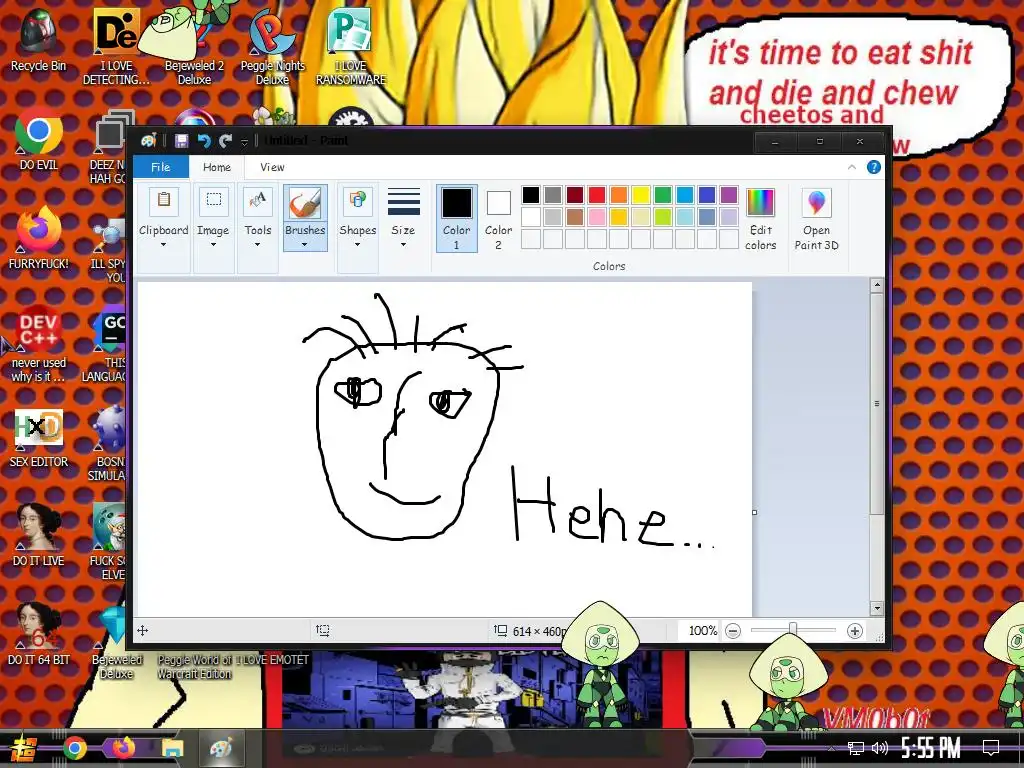Click vertical scrollbar up arrow in Paint
Image resolution: width=1024 pixels, height=768 pixels.
(877, 285)
